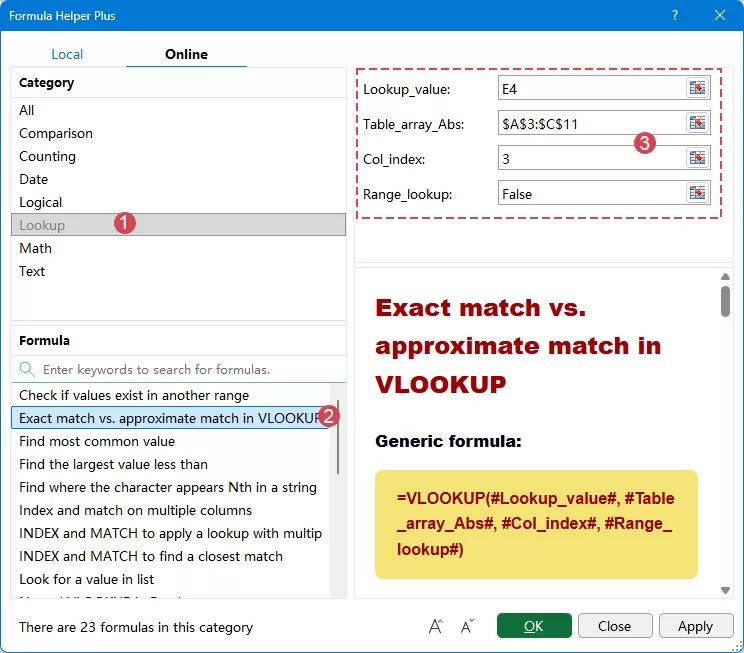Viewport: 744px width, 653px height.
Task: Choose 'Find most common value' formula
Action: point(97,441)
